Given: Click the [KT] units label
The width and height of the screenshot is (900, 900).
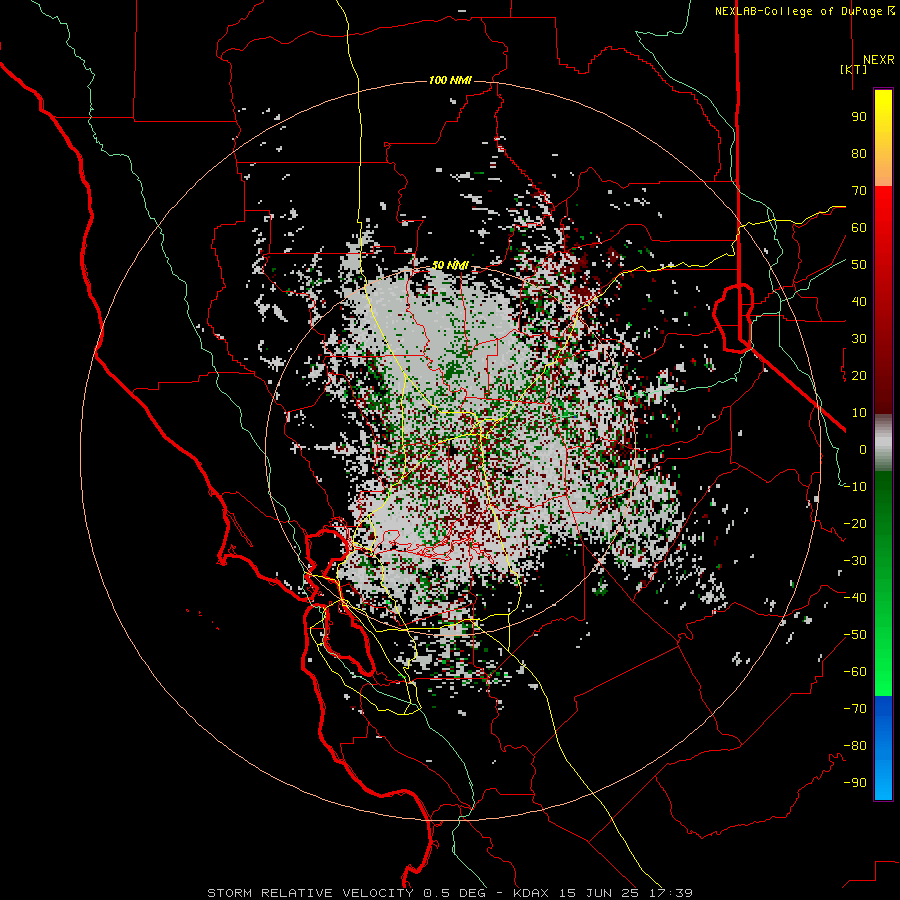Looking at the screenshot, I should click(x=854, y=69).
